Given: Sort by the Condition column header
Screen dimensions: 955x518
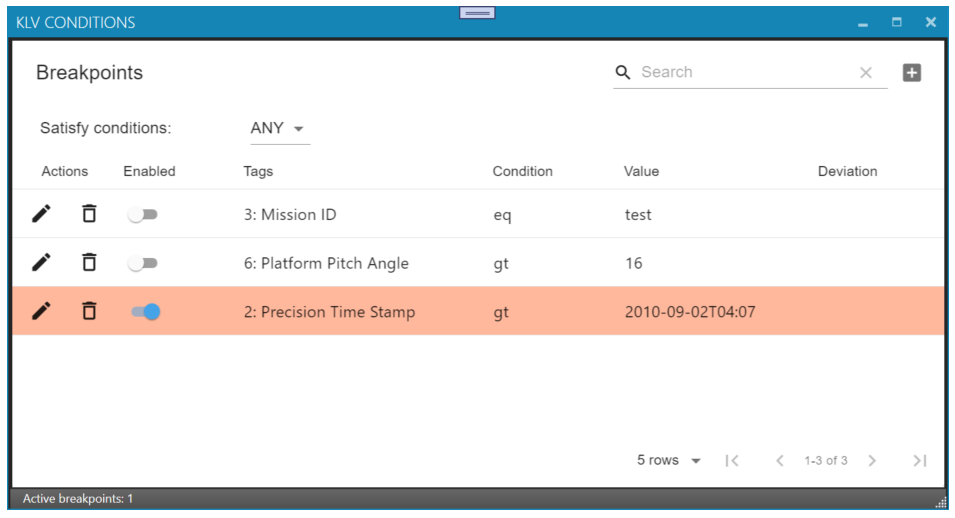Looking at the screenshot, I should (522, 171).
